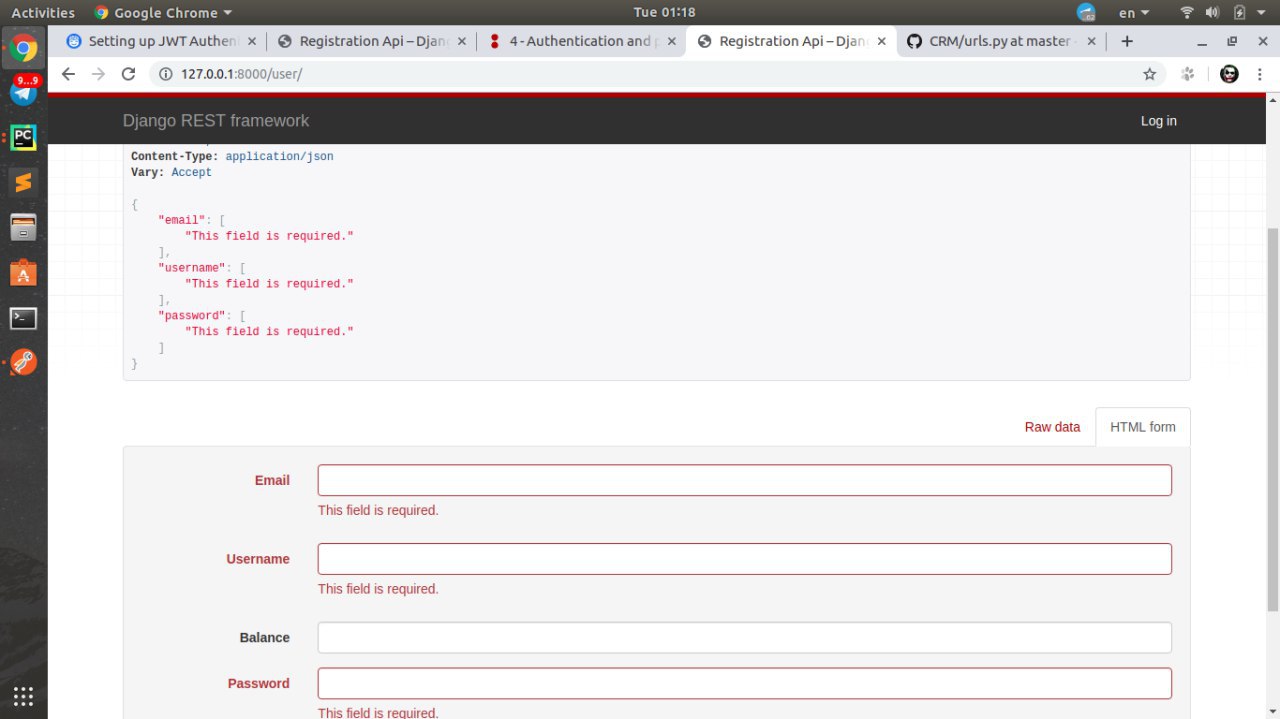This screenshot has width=1280, height=719.
Task: Click the 'application/json' content type text
Action: click(280, 157)
